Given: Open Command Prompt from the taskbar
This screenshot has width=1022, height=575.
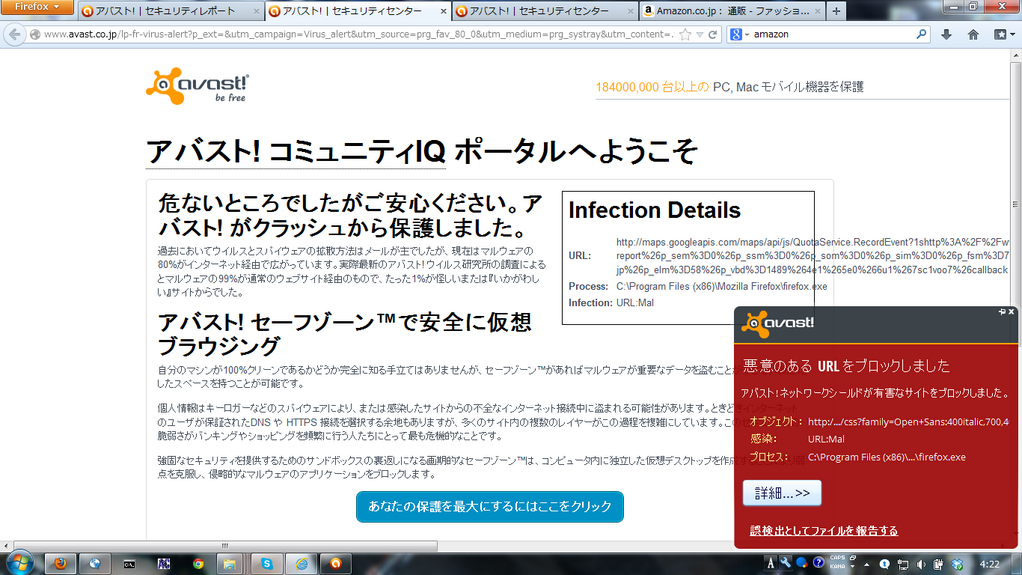Looking at the screenshot, I should [x=129, y=564].
